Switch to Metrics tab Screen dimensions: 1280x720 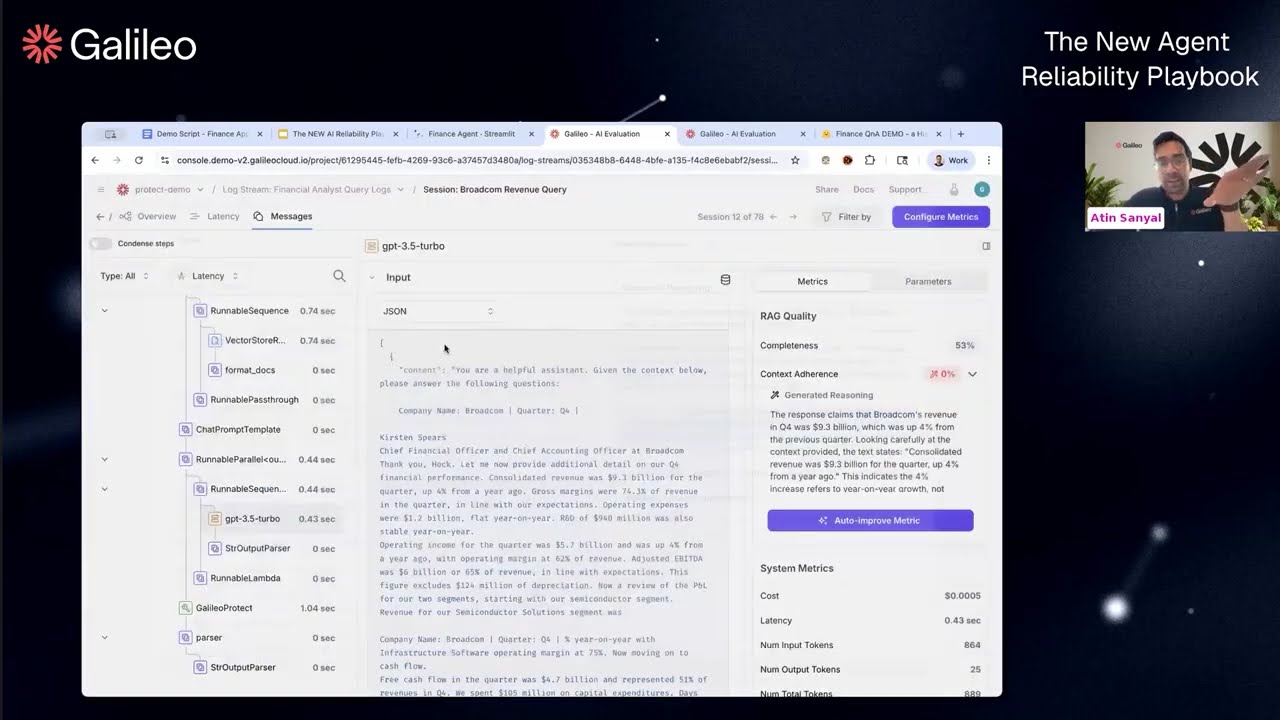[x=812, y=281]
